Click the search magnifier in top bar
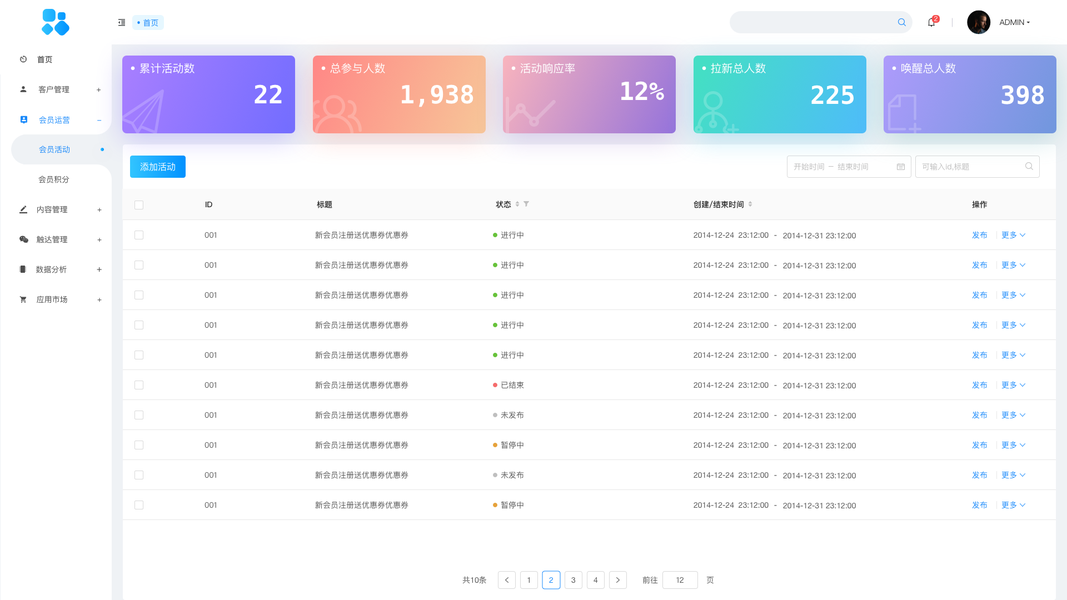Image resolution: width=1067 pixels, height=600 pixels. click(902, 22)
